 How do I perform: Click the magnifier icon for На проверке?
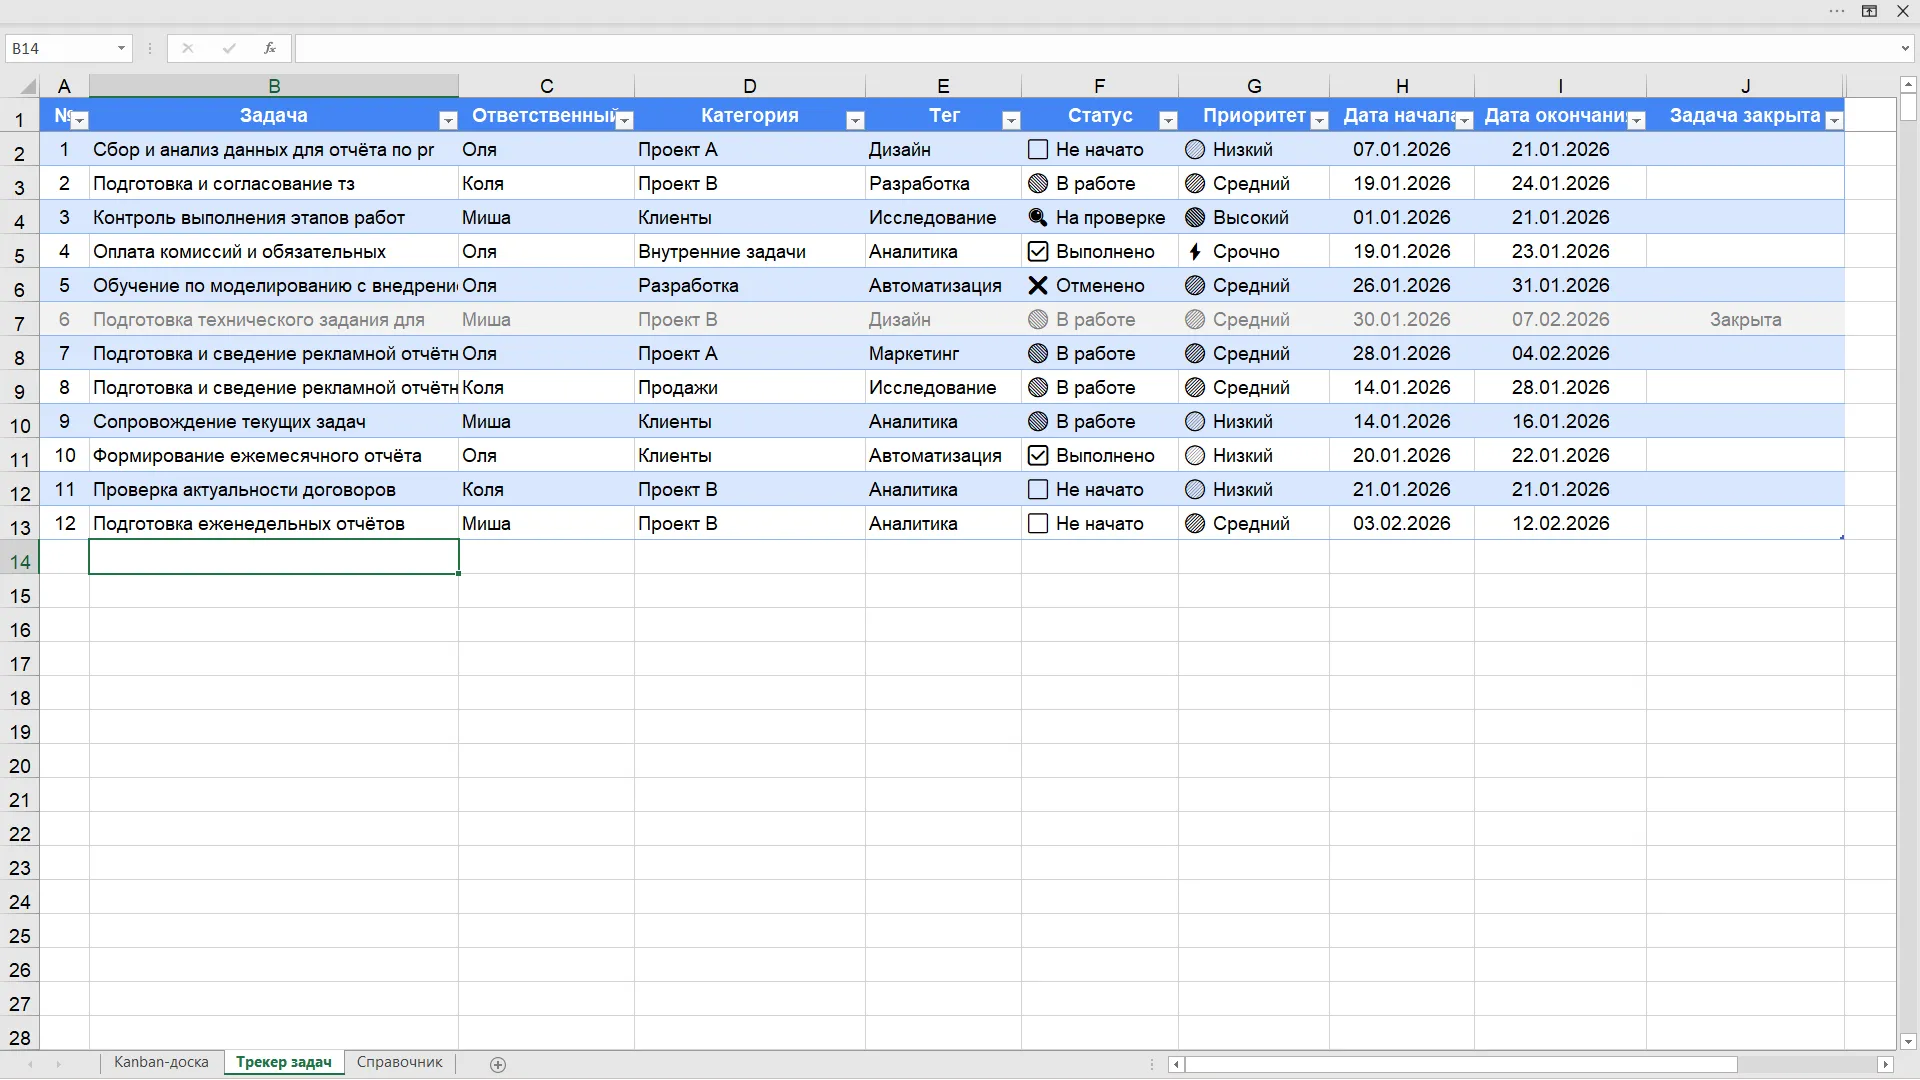click(1038, 218)
